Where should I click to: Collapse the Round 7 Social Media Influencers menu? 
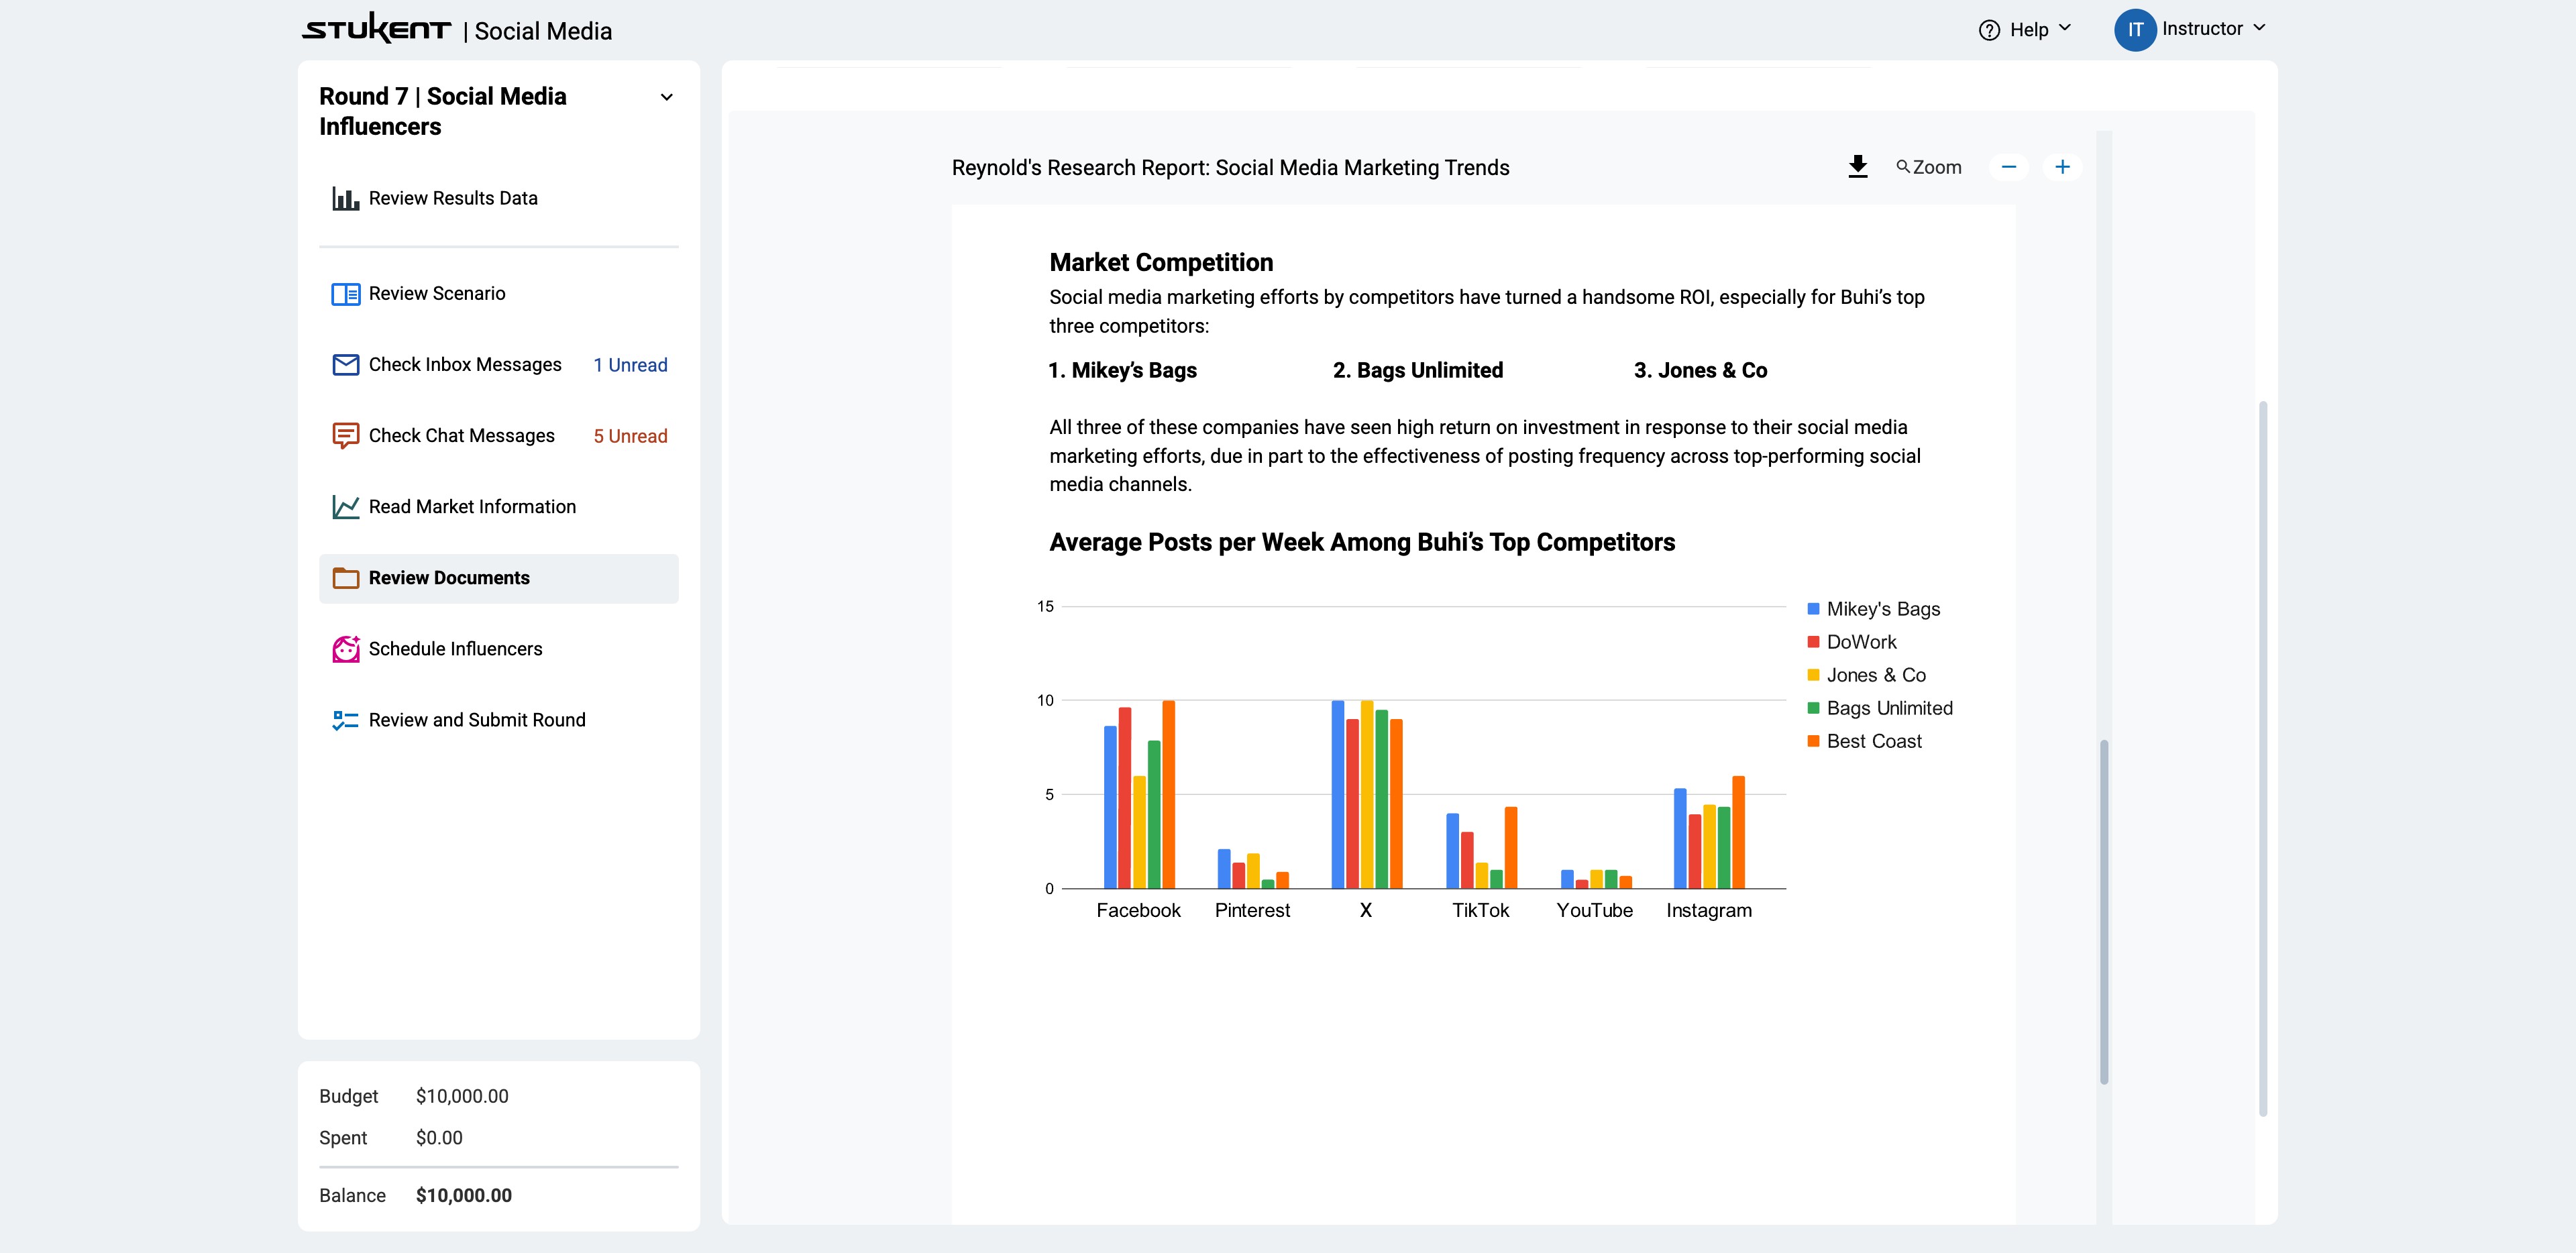(x=666, y=97)
